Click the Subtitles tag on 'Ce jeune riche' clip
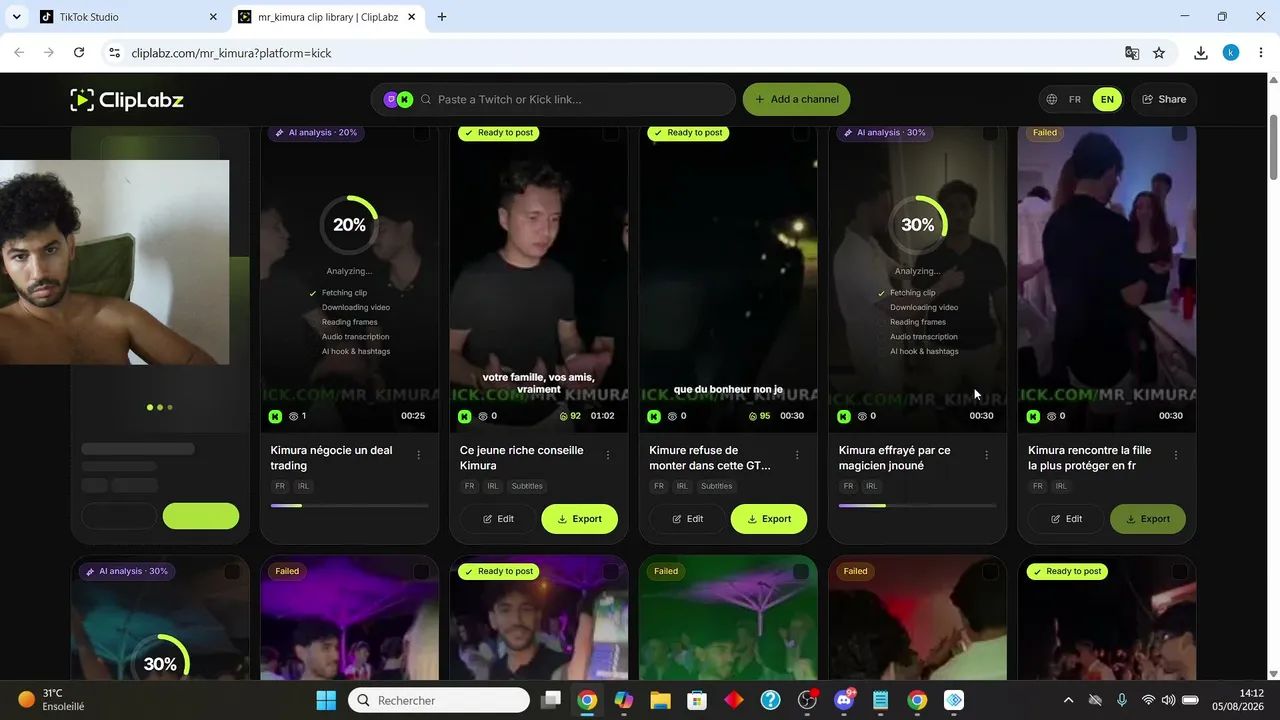This screenshot has width=1280, height=720. tap(527, 486)
